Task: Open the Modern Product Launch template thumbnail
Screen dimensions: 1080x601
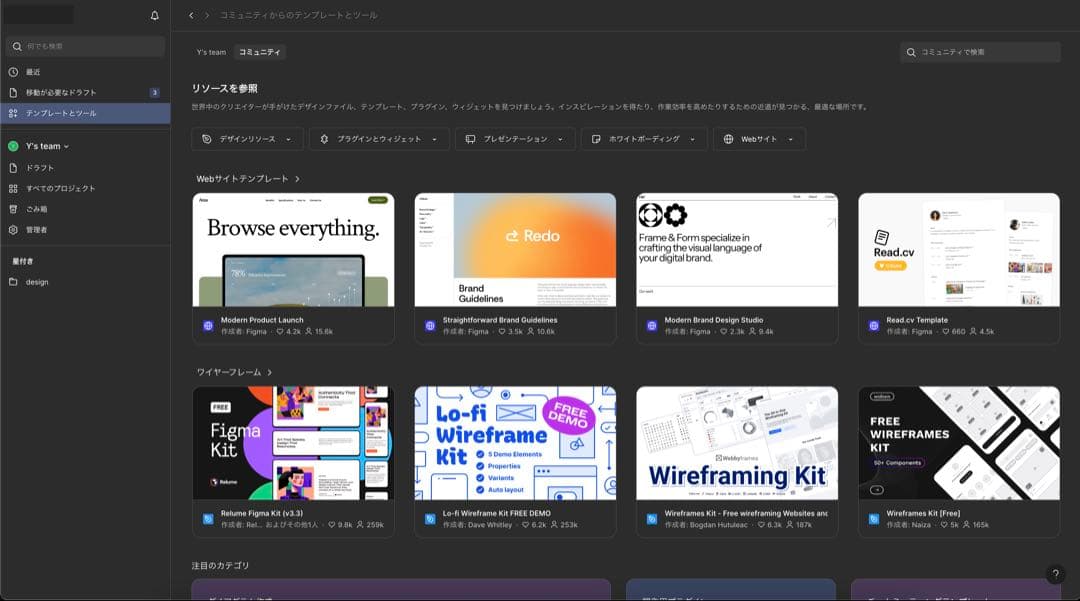Action: coord(293,250)
